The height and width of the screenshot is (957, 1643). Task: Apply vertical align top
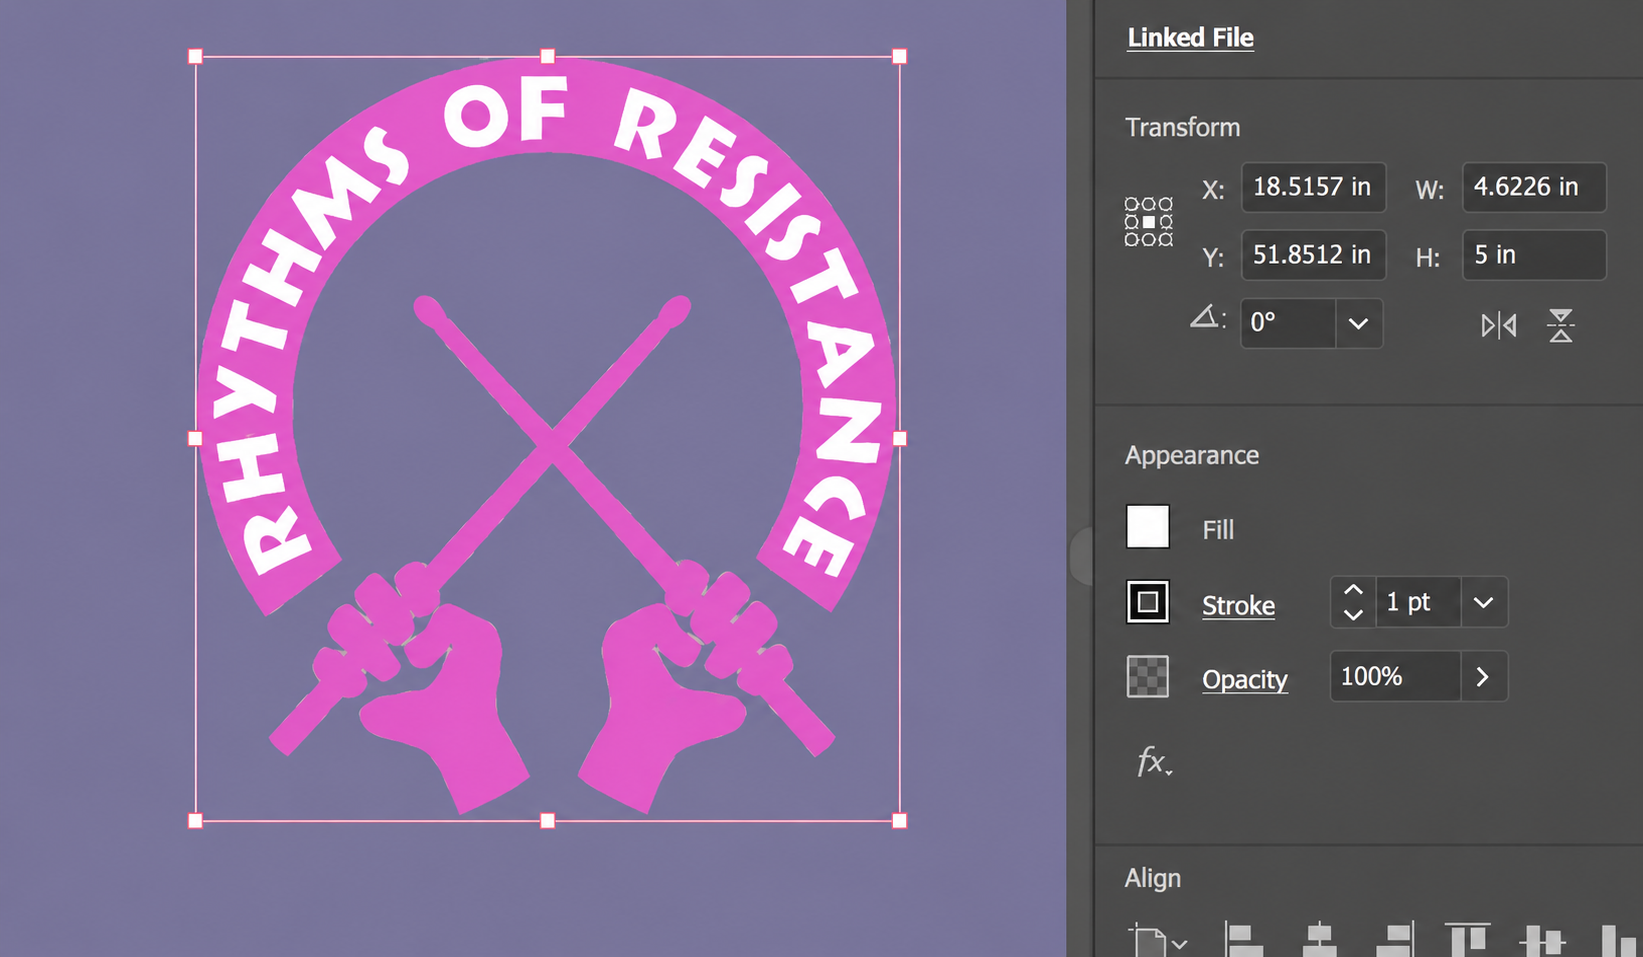(1468, 940)
